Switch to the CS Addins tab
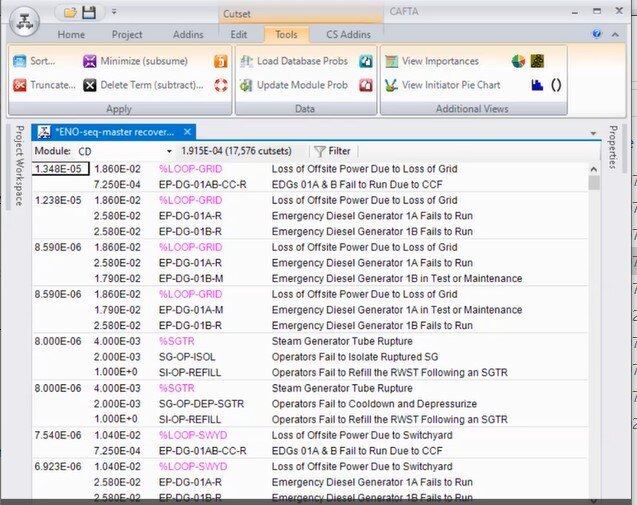 pyautogui.click(x=347, y=34)
